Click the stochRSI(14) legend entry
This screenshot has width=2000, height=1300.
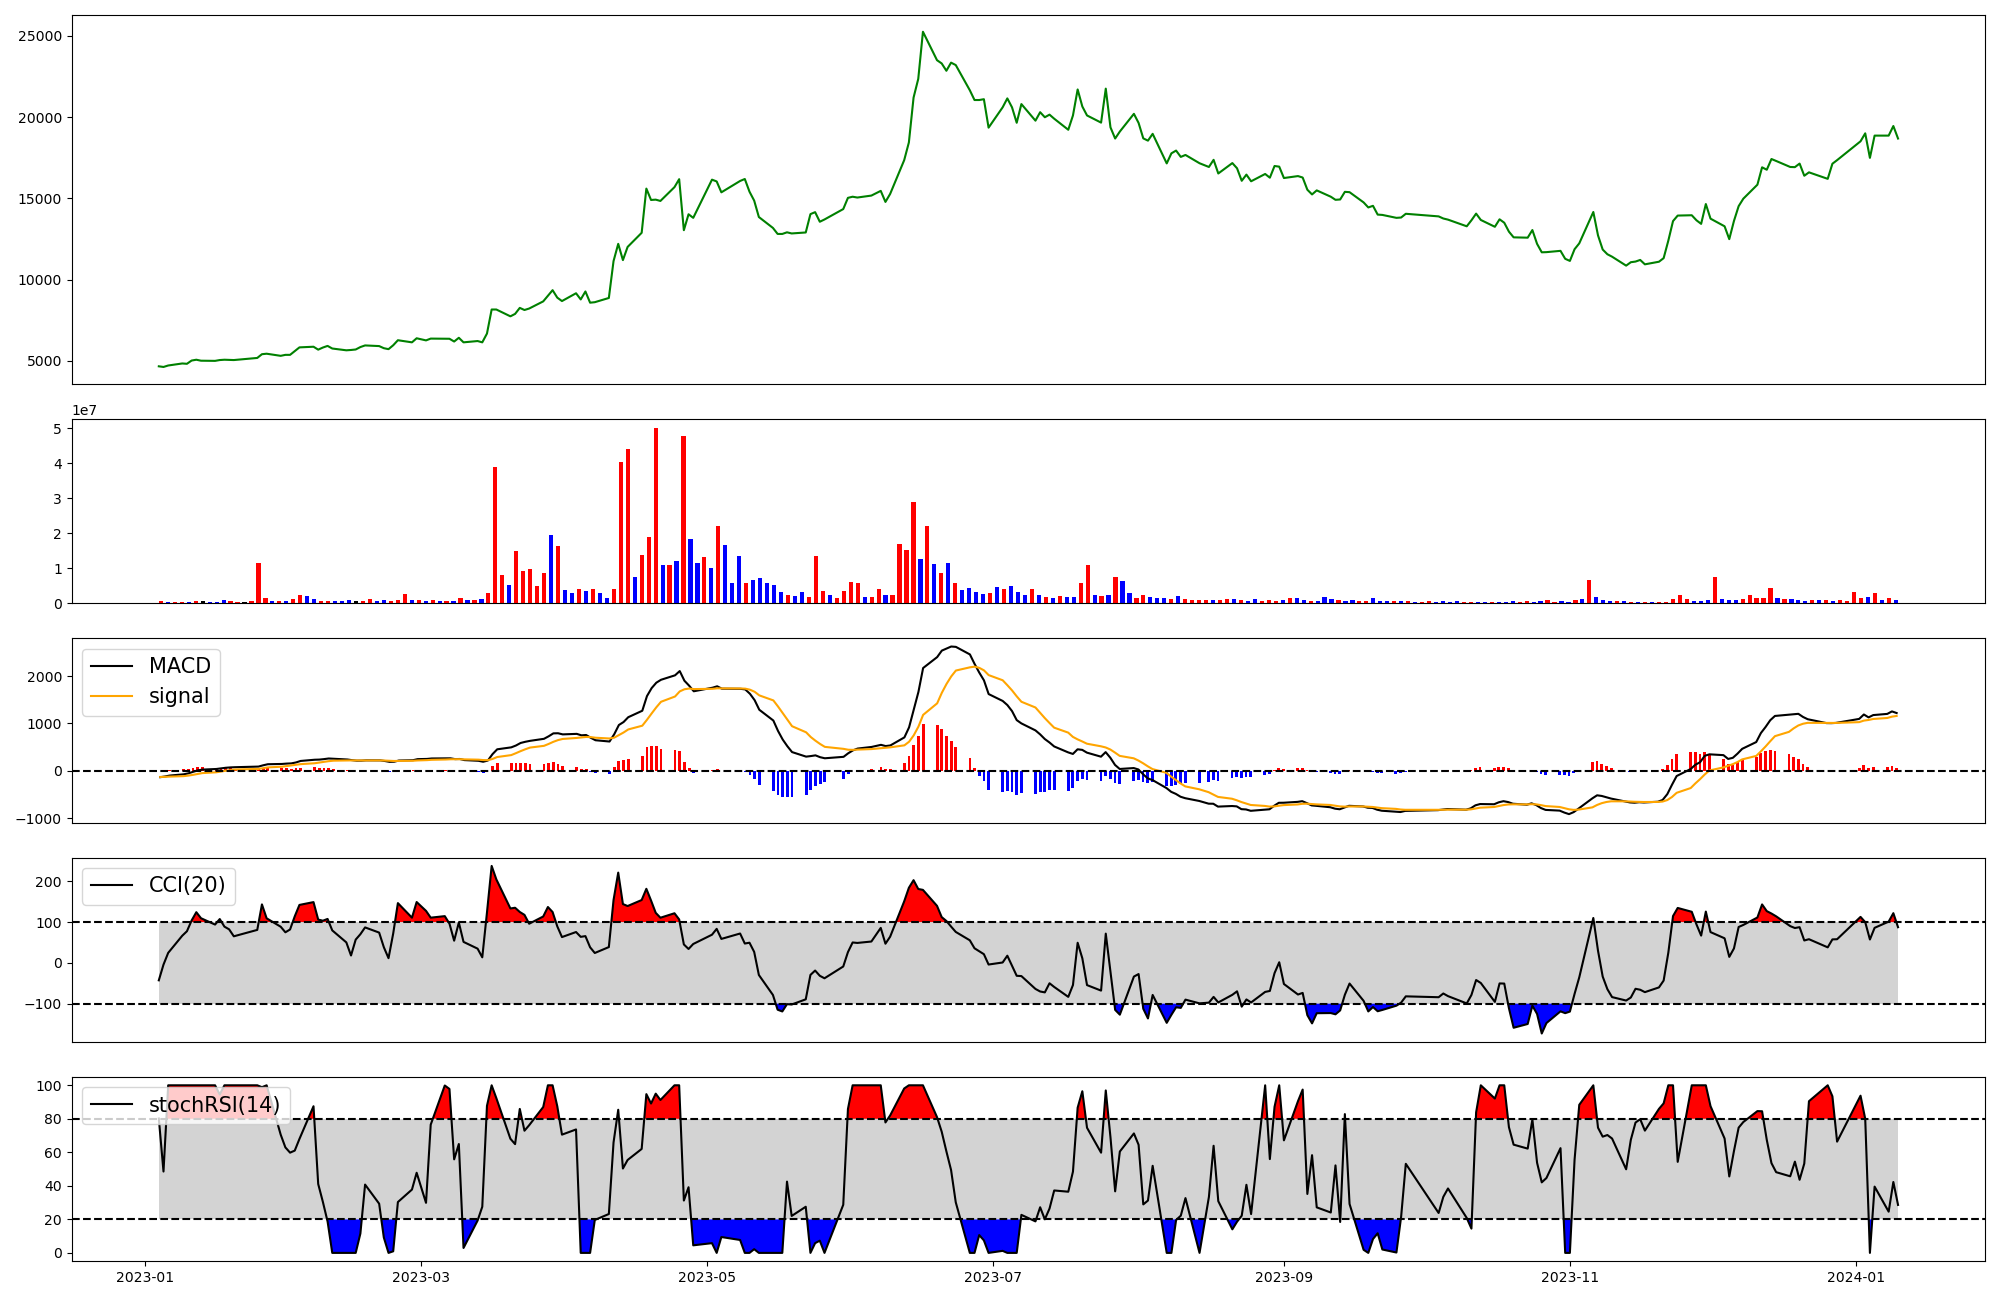[x=214, y=1105]
